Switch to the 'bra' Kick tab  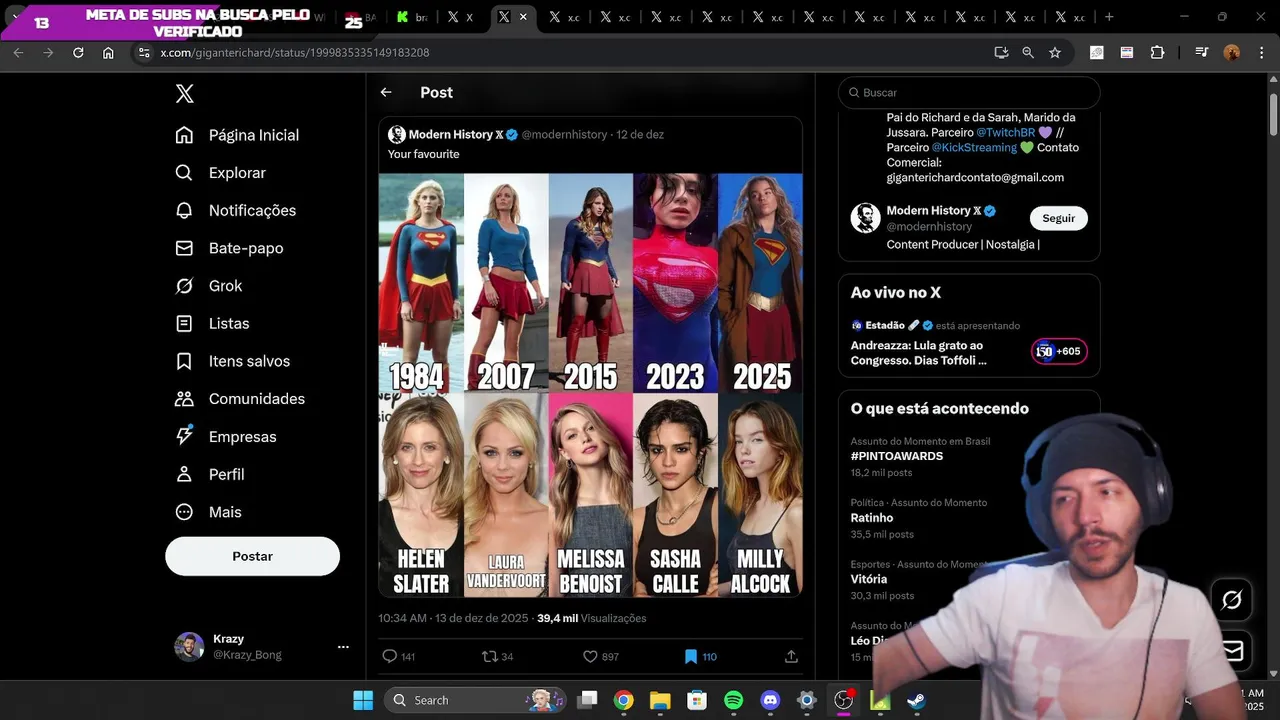click(411, 17)
